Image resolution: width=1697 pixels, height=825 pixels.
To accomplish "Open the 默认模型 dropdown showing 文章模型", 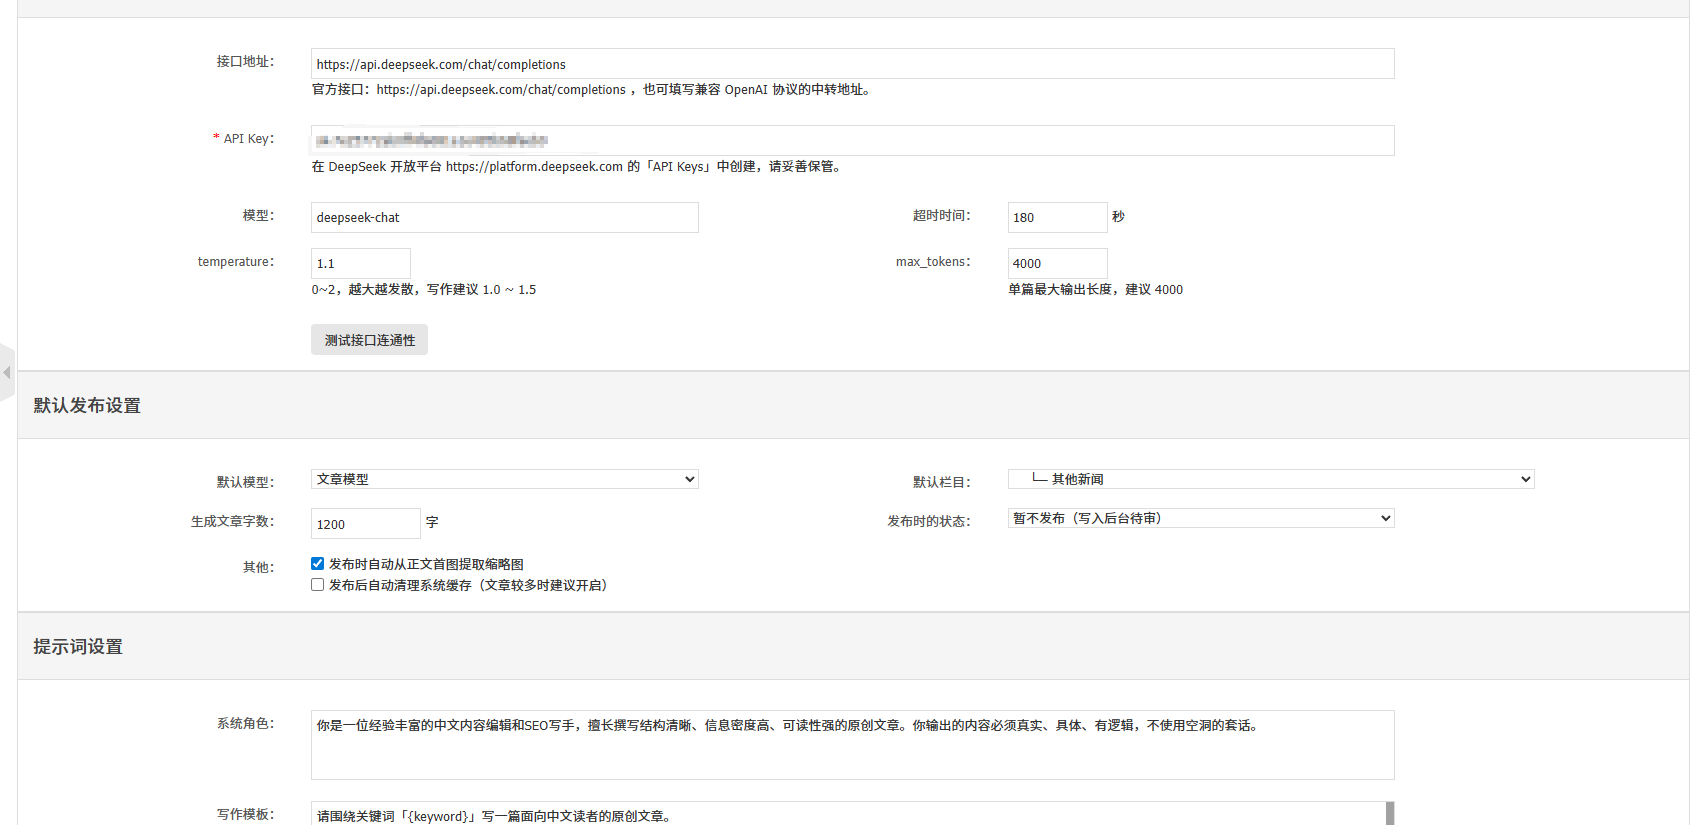I will [504, 479].
